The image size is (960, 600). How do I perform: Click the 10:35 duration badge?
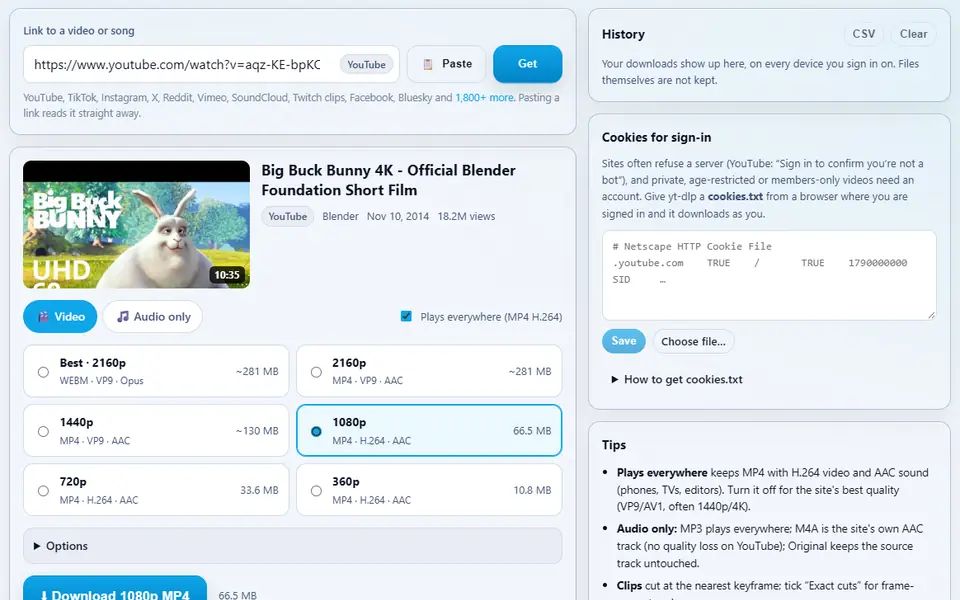tap(227, 275)
